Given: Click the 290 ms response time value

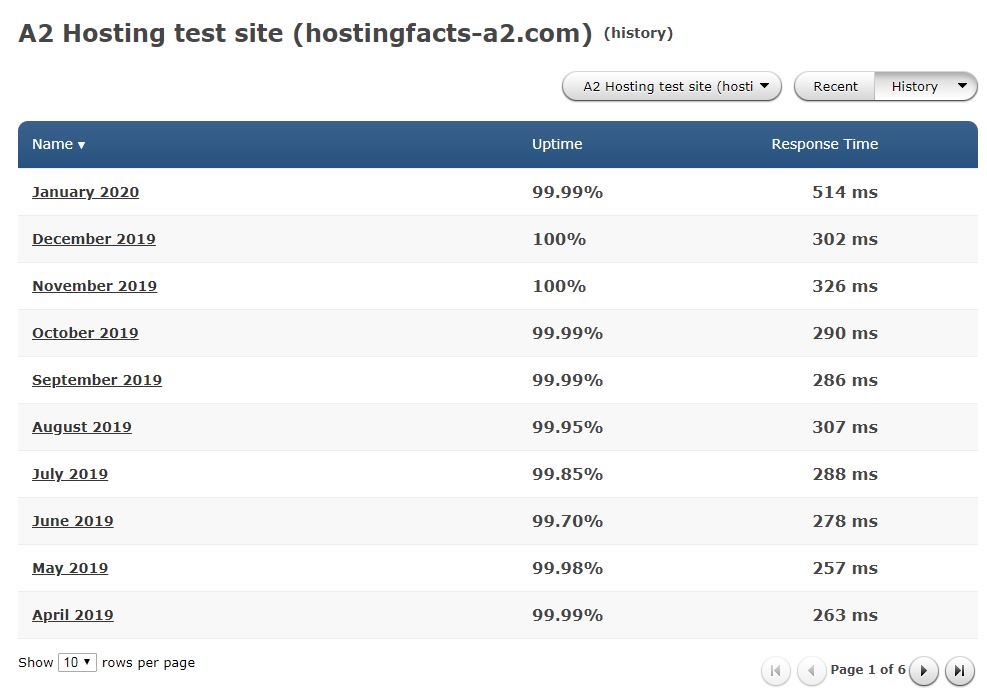Looking at the screenshot, I should [845, 333].
